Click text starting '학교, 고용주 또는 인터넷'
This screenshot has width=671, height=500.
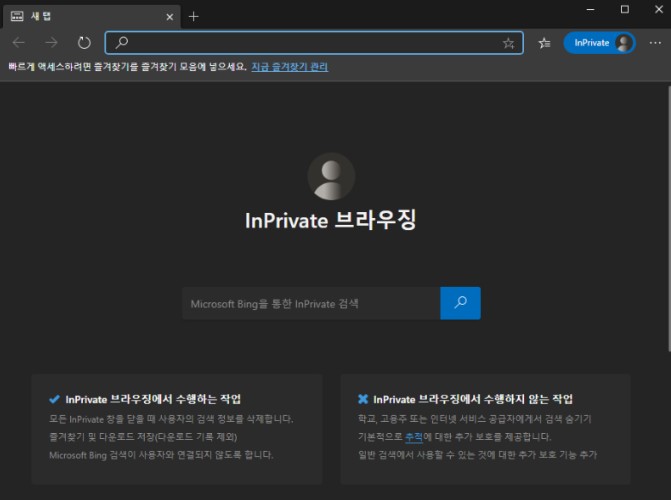(x=475, y=419)
